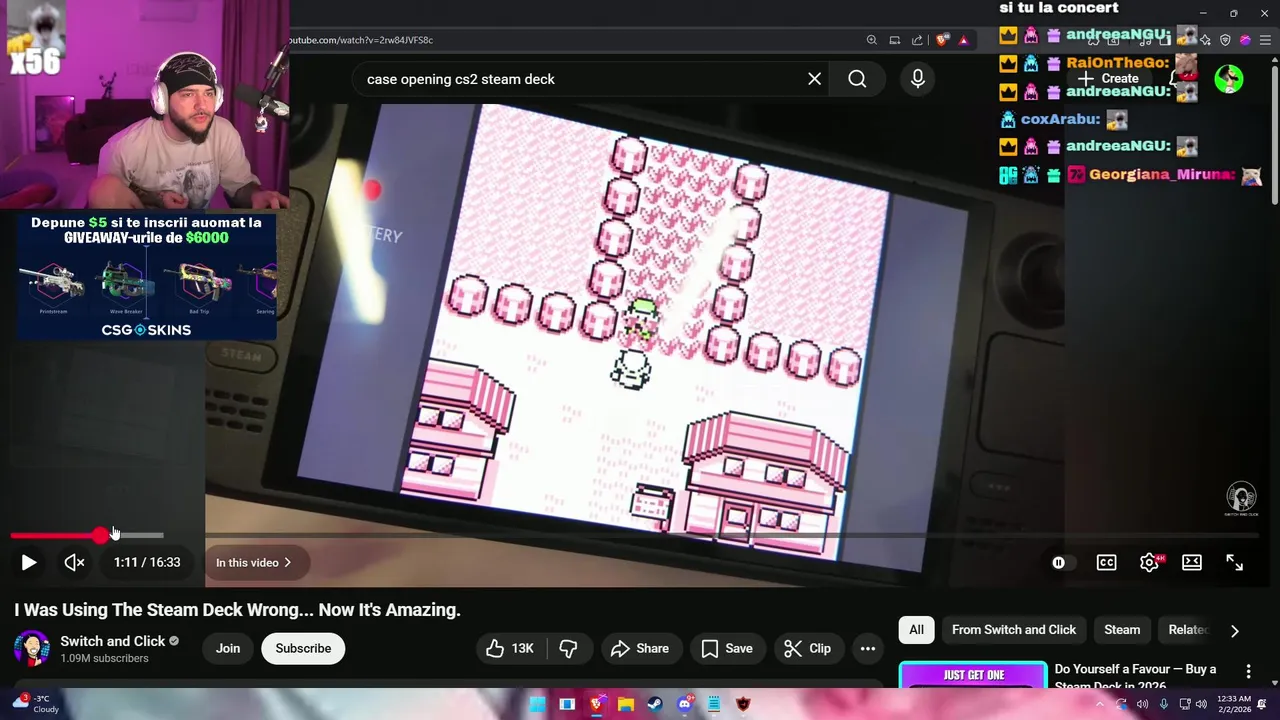The height and width of the screenshot is (720, 1280).
Task: Open the 'Do Yourself a Favour' video title
Action: coord(1135,676)
